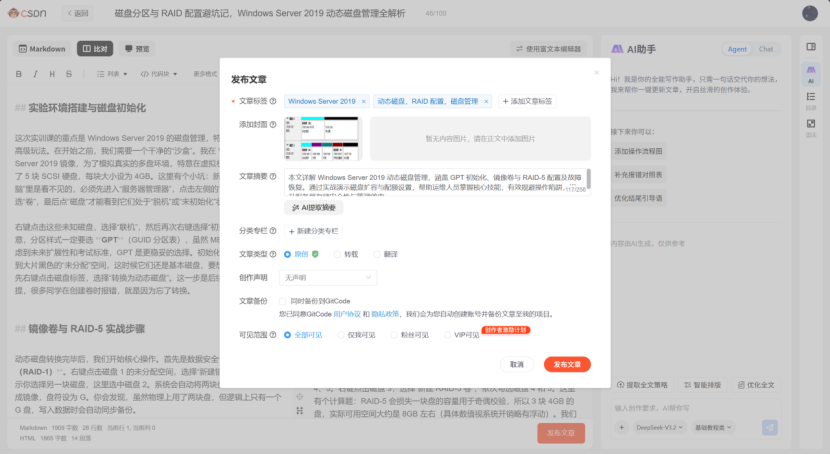This screenshot has width=830, height=455.
Task: Switch to 预览 preview mode
Action: point(137,49)
